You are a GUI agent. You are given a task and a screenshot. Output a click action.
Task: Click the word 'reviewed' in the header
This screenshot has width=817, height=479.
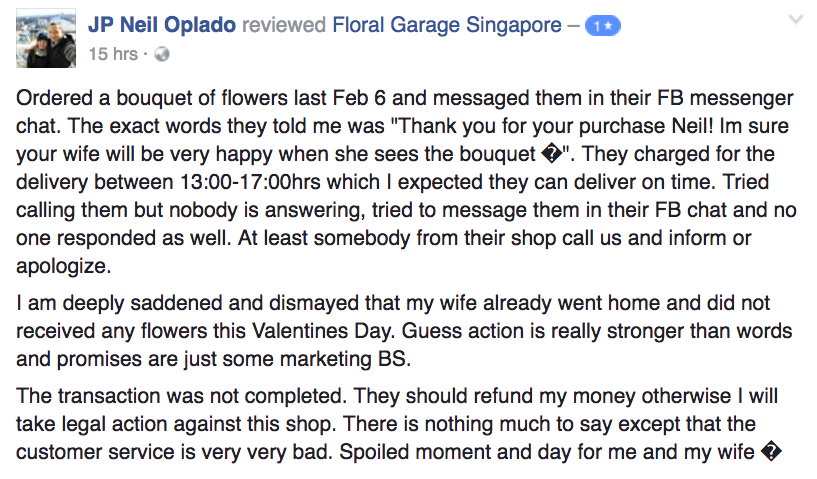click(284, 25)
